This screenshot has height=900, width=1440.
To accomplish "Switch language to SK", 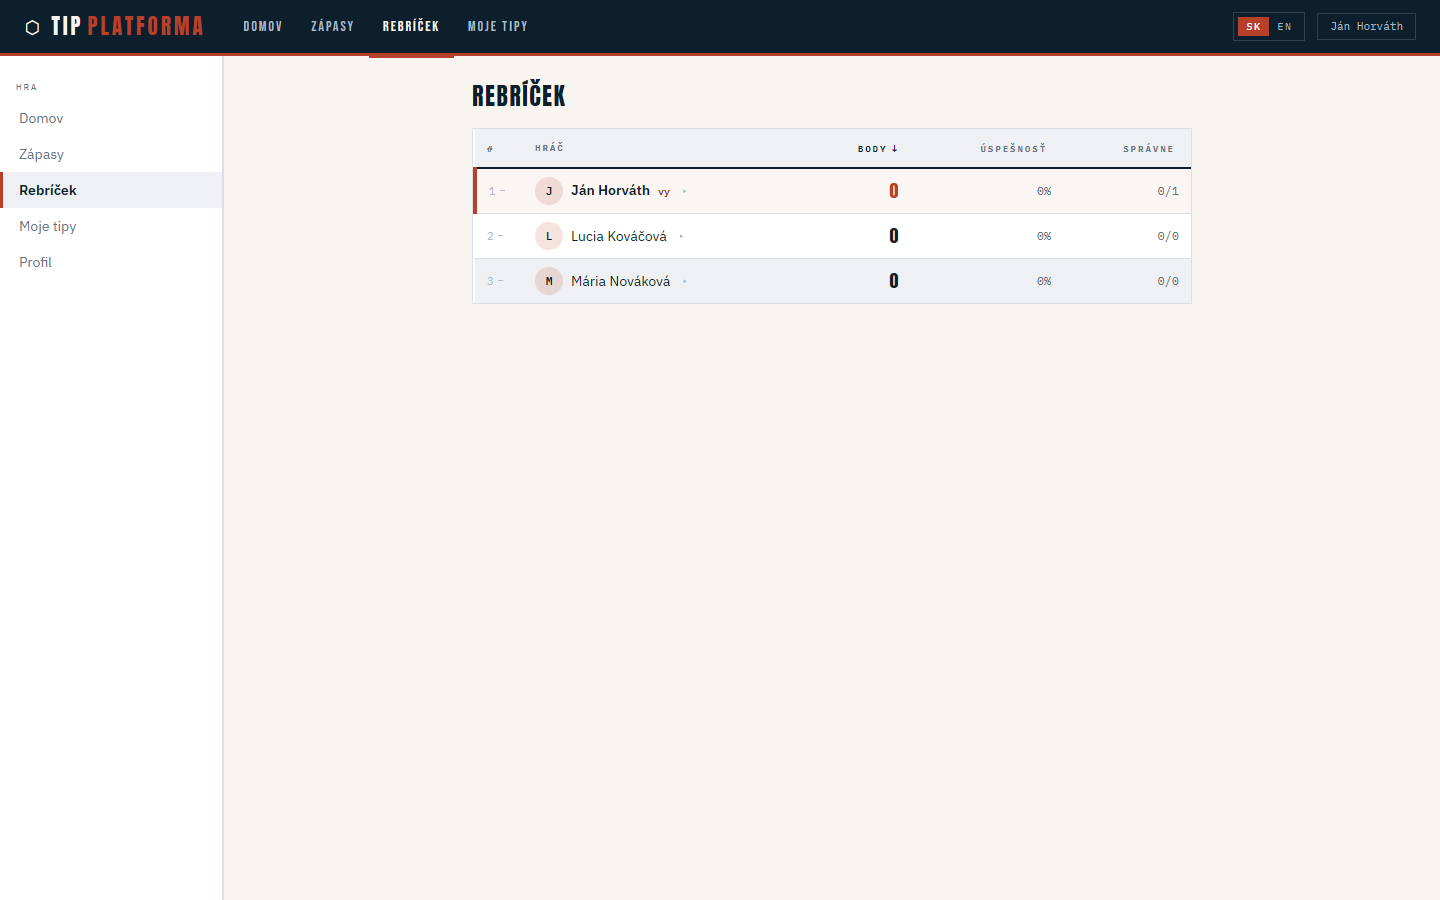I will pyautogui.click(x=1253, y=27).
